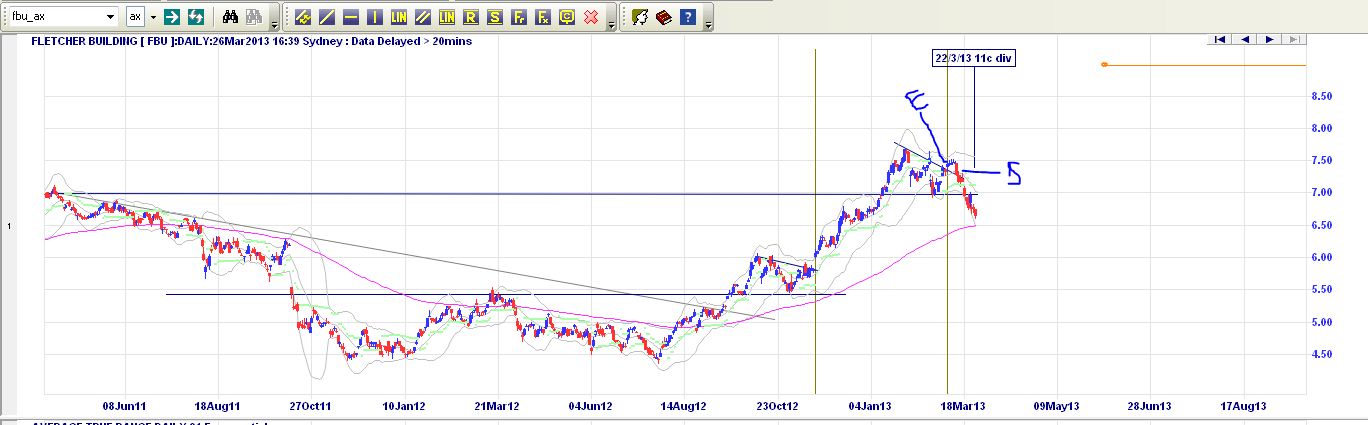This screenshot has width=1368, height=425.
Task: Click the 22/3/13 11c div label
Action: (975, 59)
